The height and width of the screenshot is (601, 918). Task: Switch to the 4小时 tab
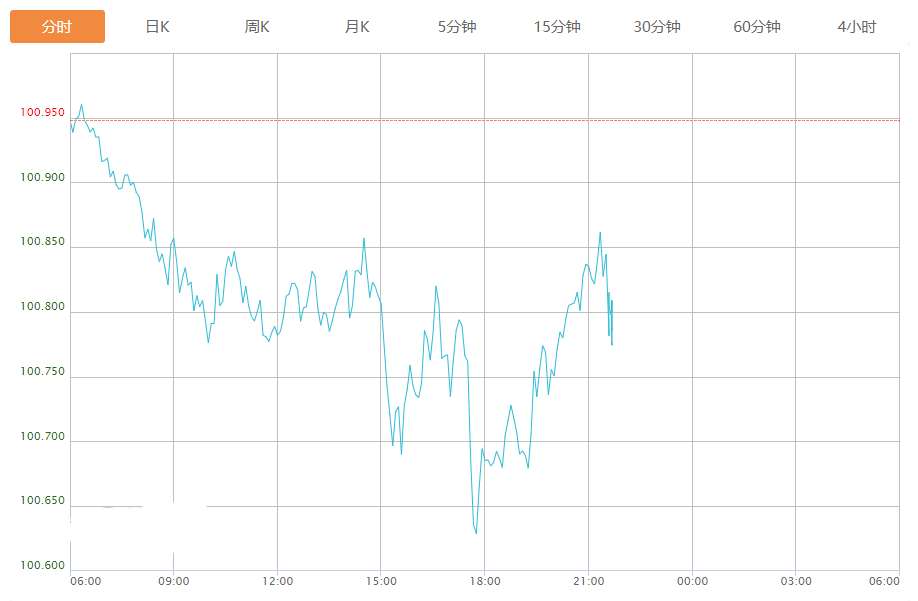coord(857,27)
